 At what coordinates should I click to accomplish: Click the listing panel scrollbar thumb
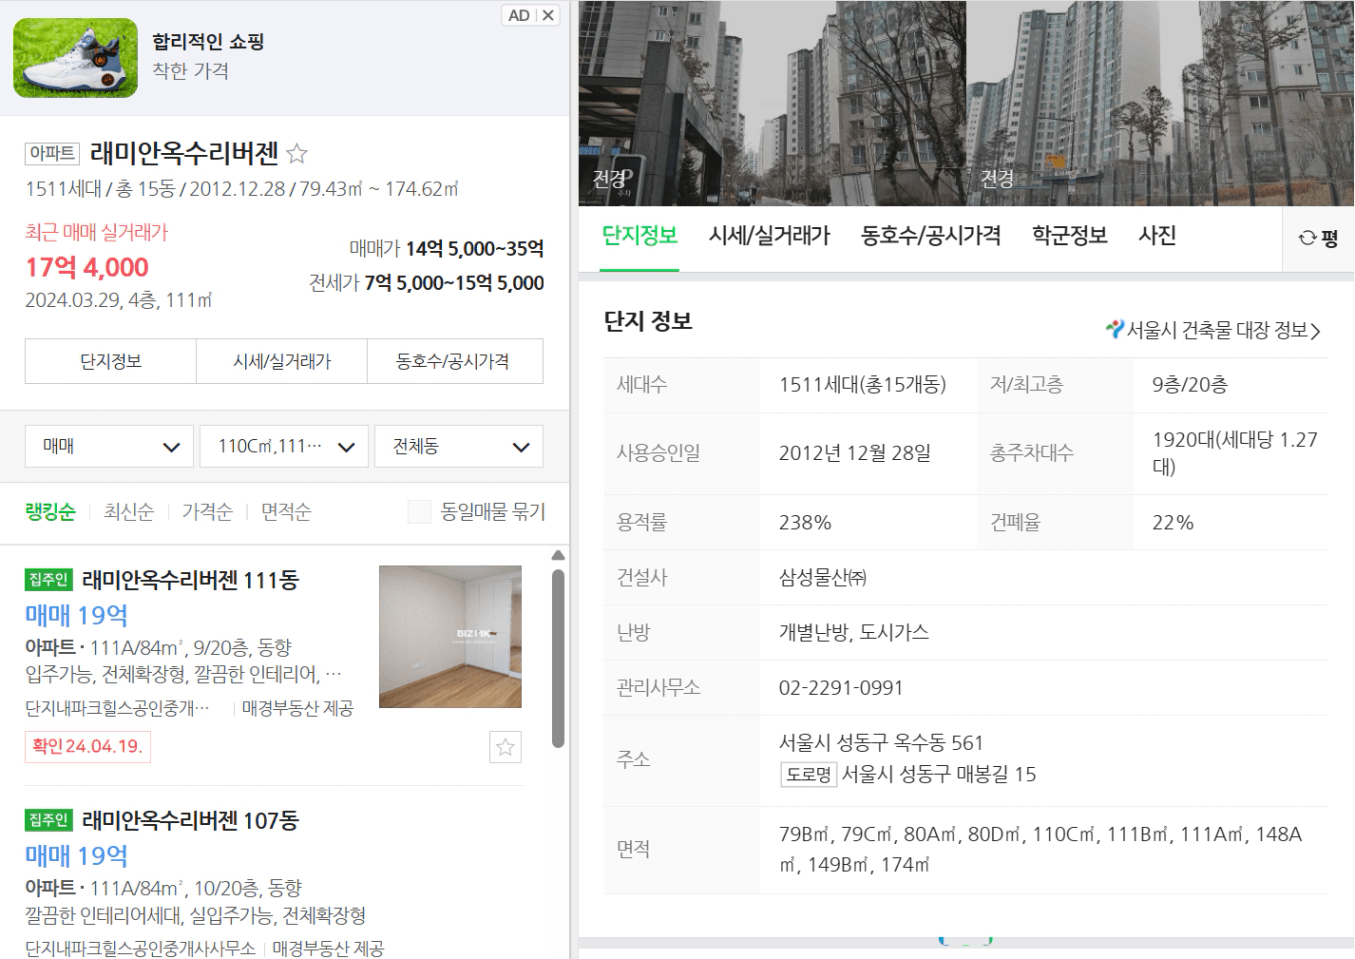558,658
